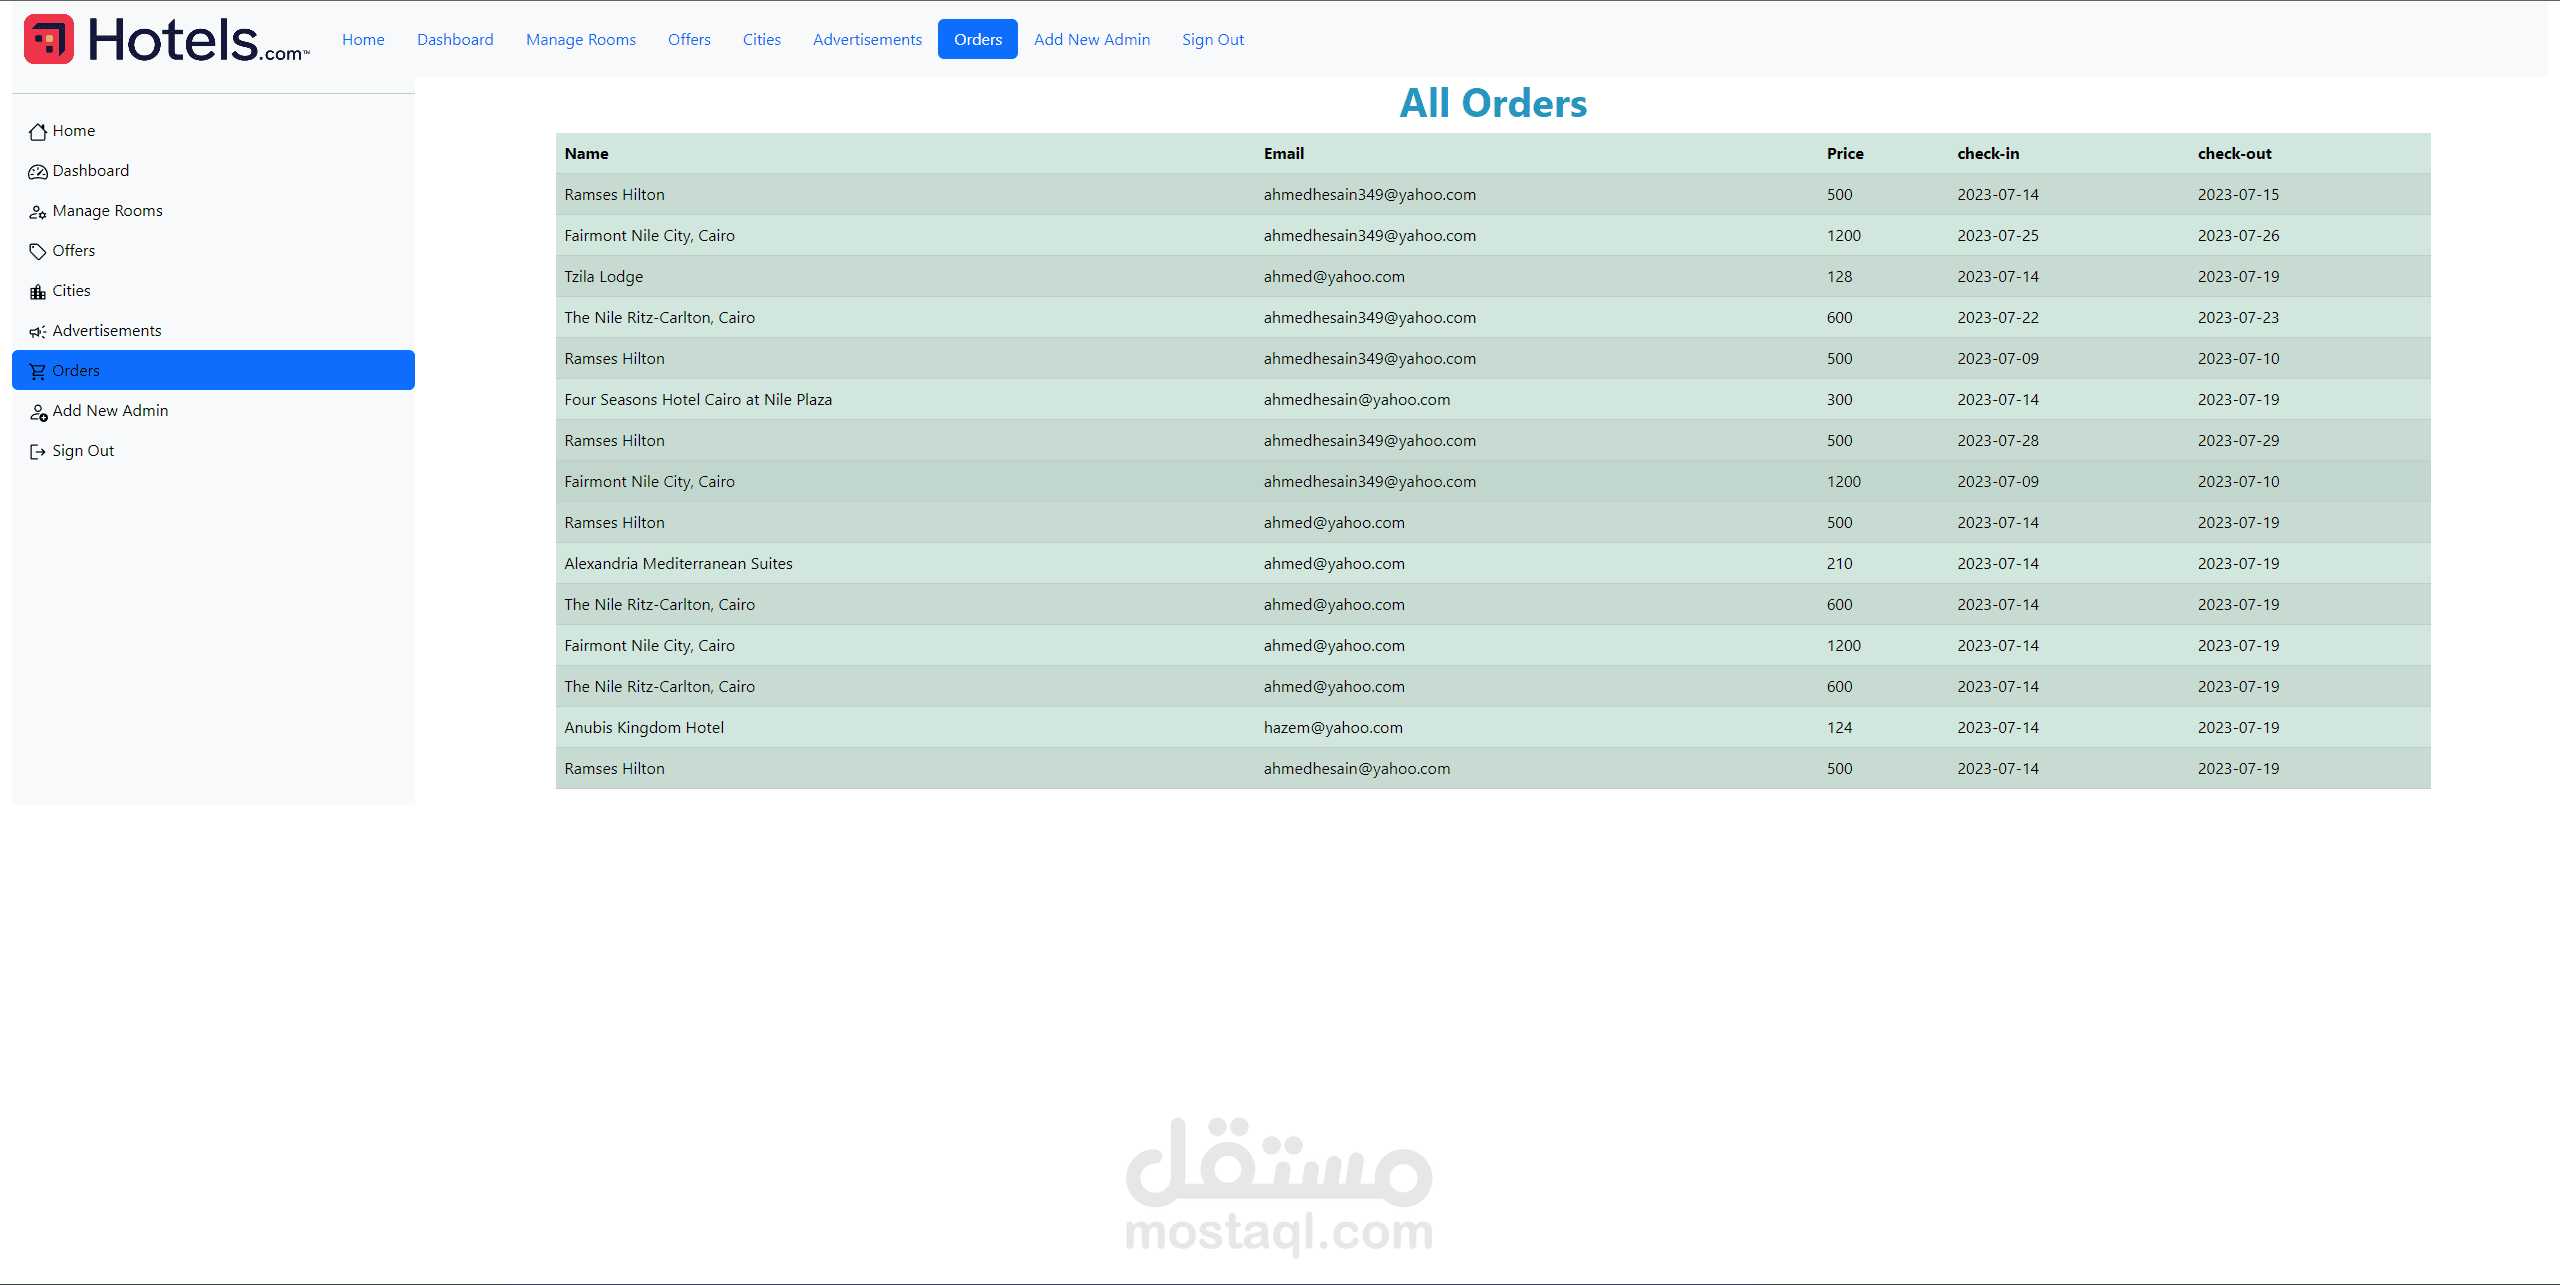Click the Add New Admin person-plus icon

point(38,412)
